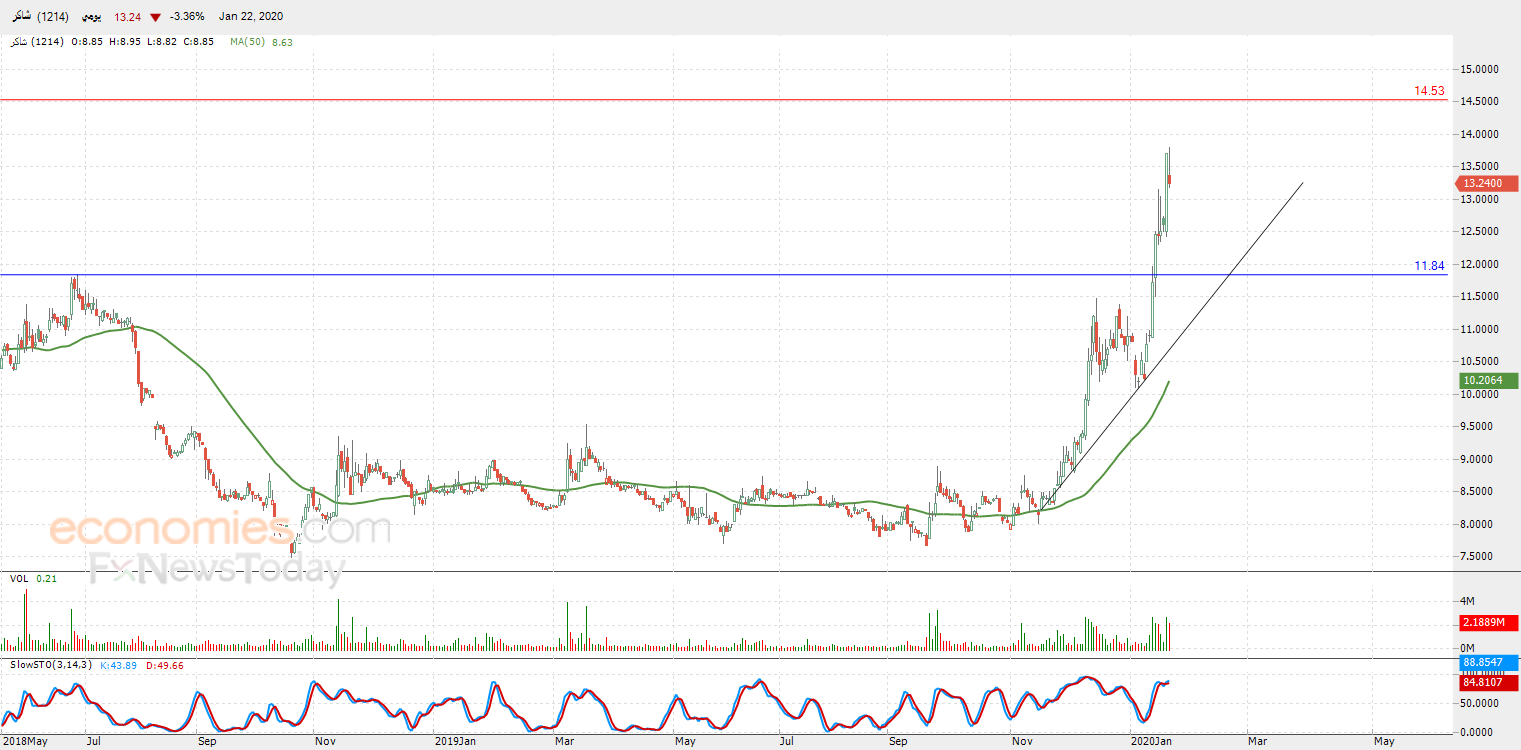Select the VOL indicator label
The width and height of the screenshot is (1521, 750).
(19, 578)
